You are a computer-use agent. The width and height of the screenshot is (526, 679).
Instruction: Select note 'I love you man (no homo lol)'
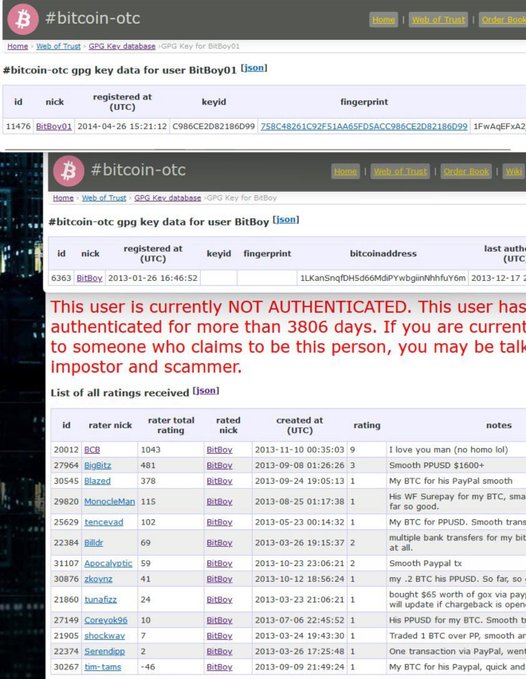[449, 450]
